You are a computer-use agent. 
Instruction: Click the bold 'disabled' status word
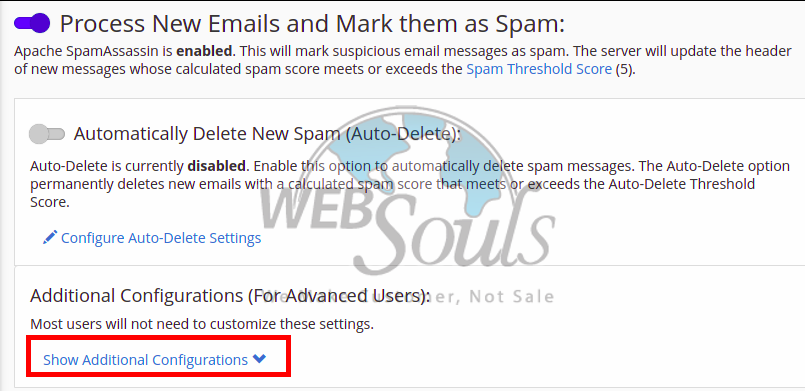(x=217, y=167)
